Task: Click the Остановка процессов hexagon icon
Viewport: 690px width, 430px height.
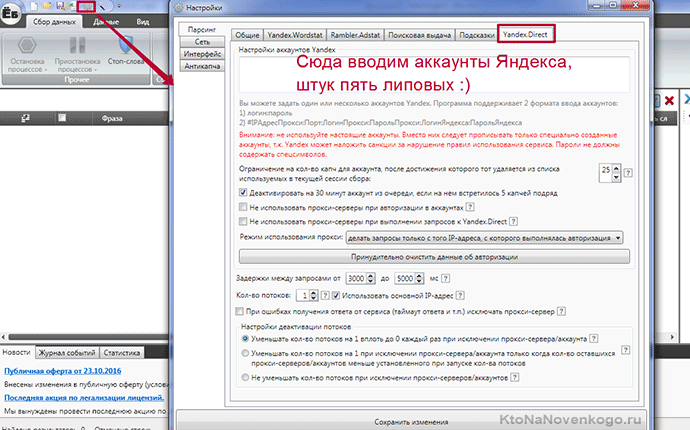Action: coord(27,45)
